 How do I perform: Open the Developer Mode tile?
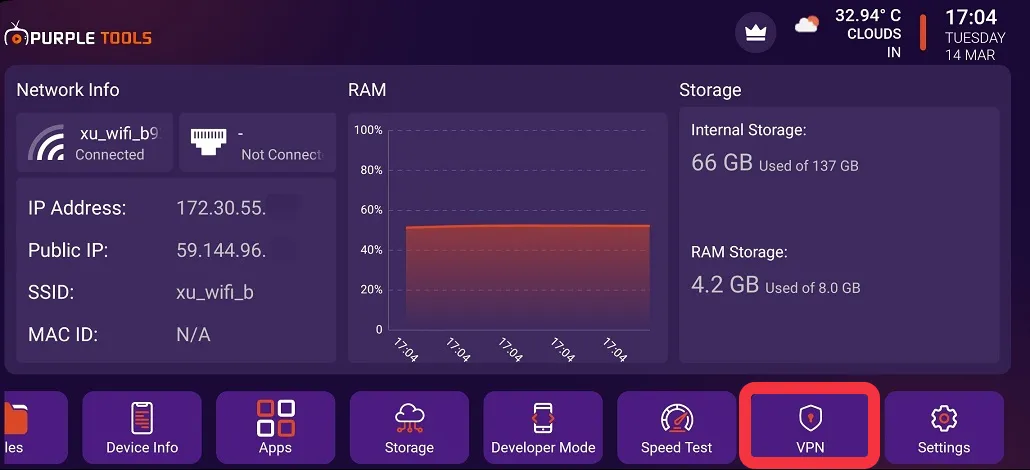pyautogui.click(x=543, y=428)
